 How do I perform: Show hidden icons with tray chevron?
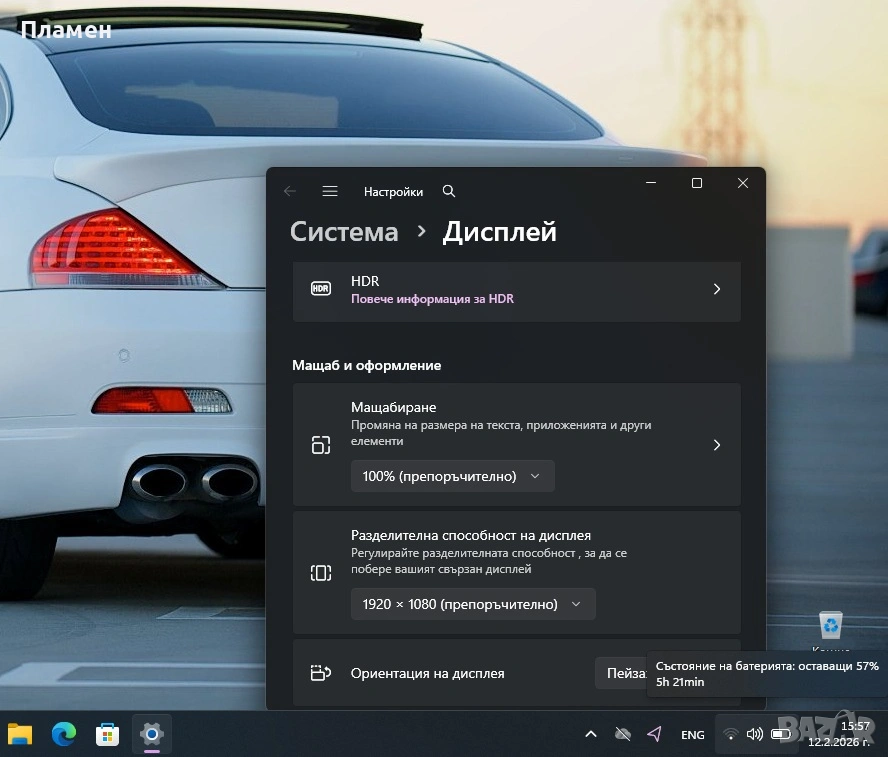tap(591, 734)
